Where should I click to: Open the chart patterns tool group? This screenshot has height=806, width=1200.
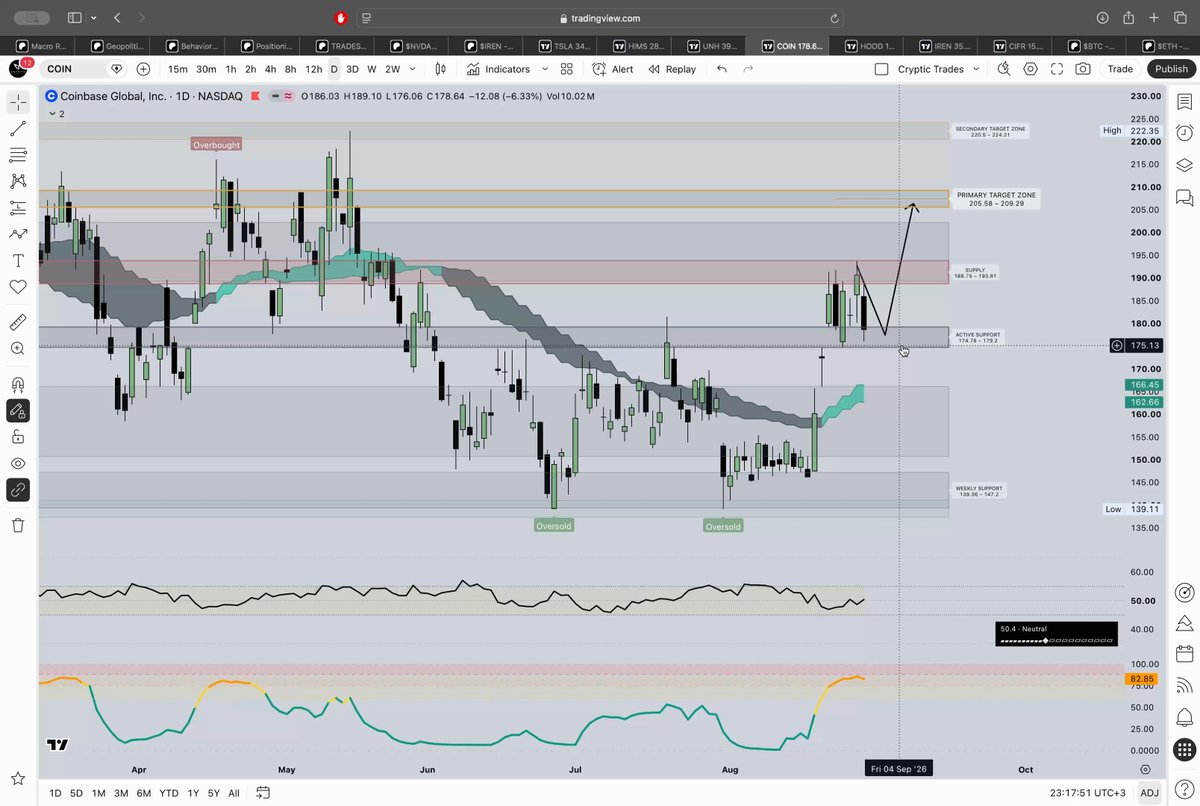(18, 181)
